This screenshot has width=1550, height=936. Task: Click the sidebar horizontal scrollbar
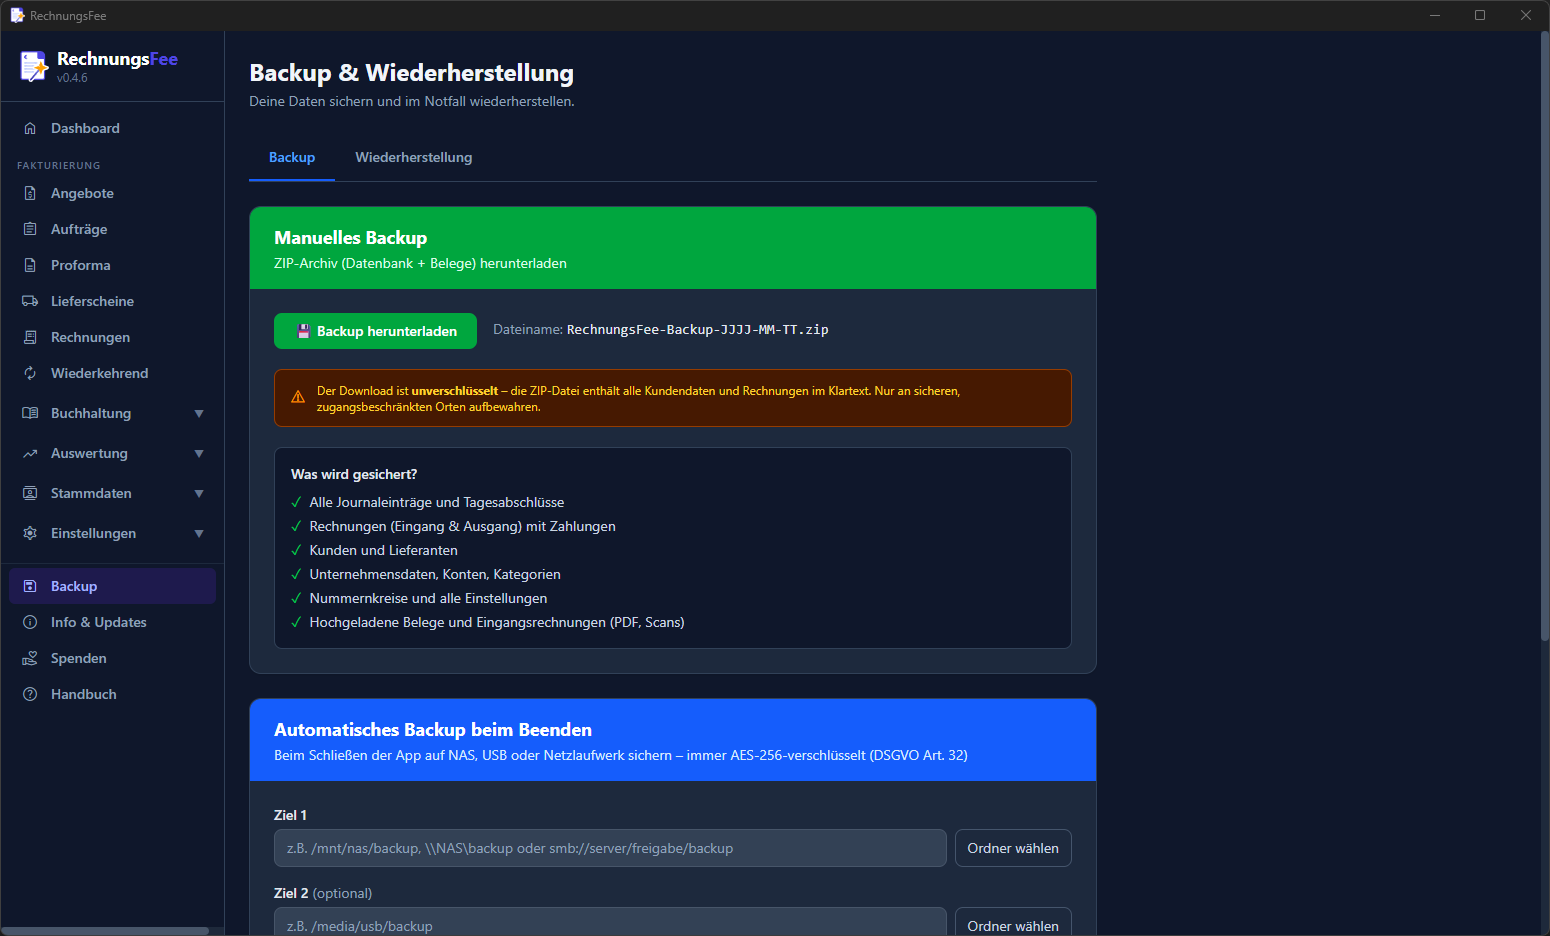[105, 931]
